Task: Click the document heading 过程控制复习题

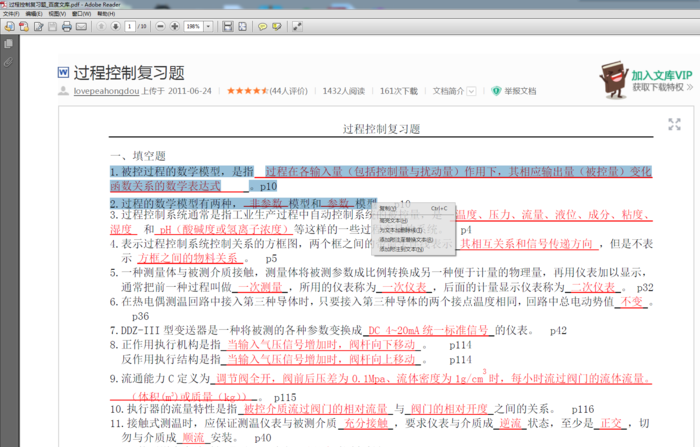Action: pyautogui.click(x=129, y=72)
